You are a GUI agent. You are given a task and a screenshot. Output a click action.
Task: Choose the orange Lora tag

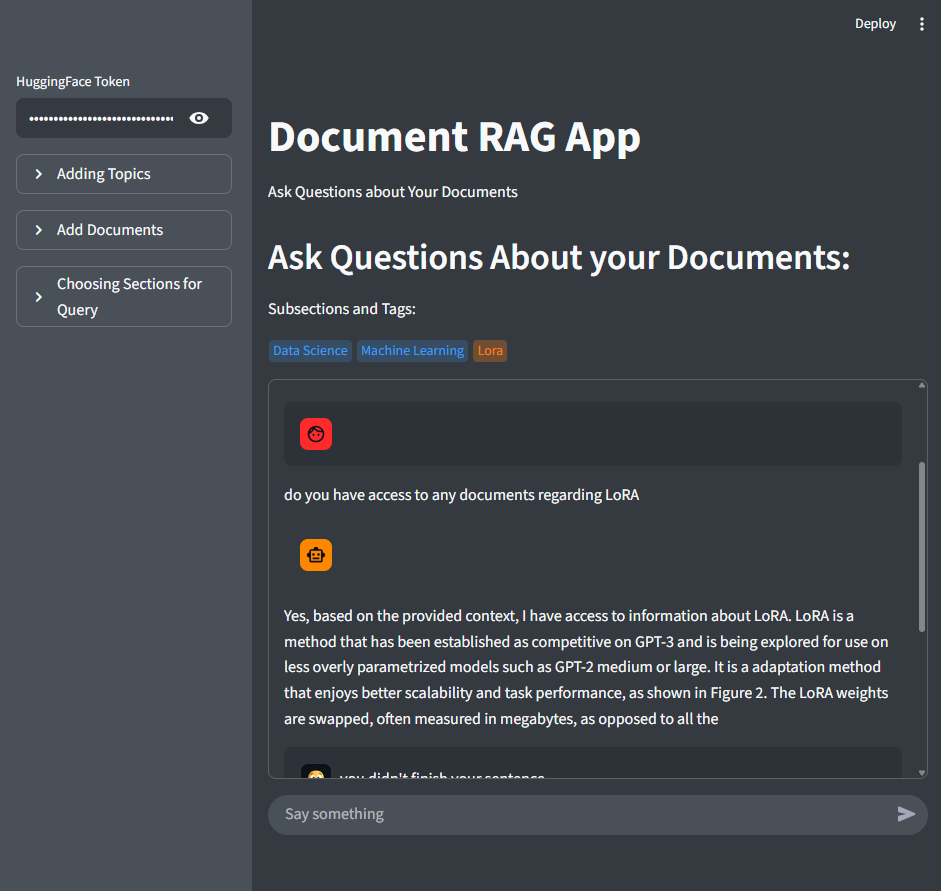(490, 351)
